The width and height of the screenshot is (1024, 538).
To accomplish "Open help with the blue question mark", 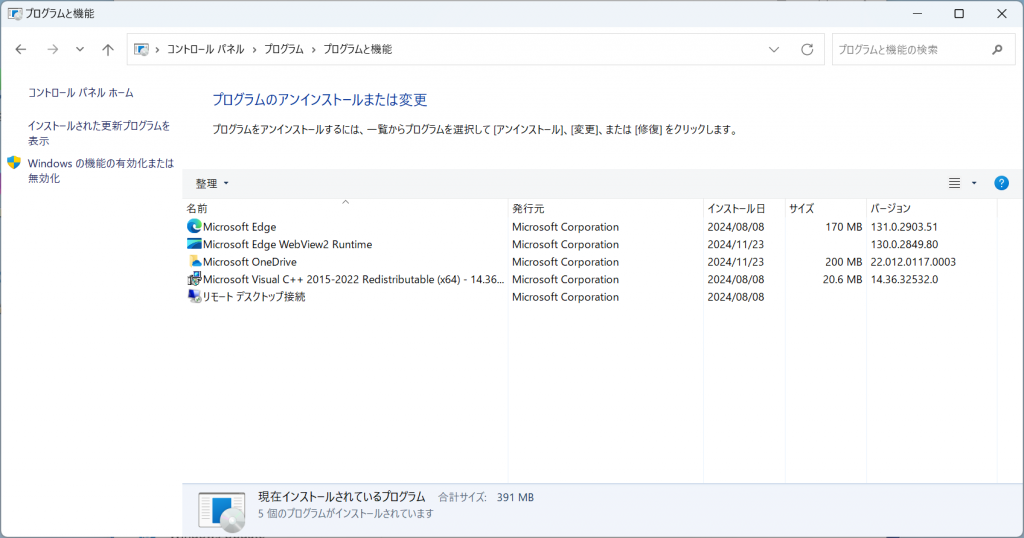I will (1001, 183).
